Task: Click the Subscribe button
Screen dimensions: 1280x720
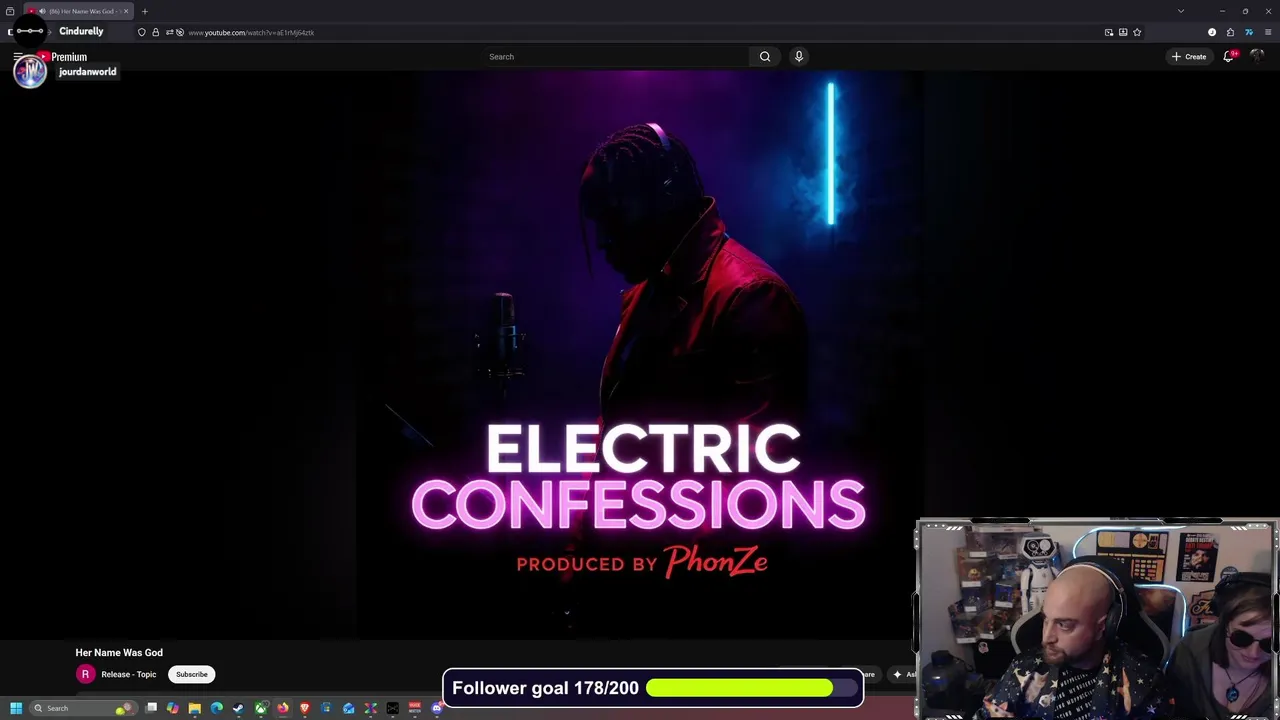Action: pyautogui.click(x=192, y=674)
